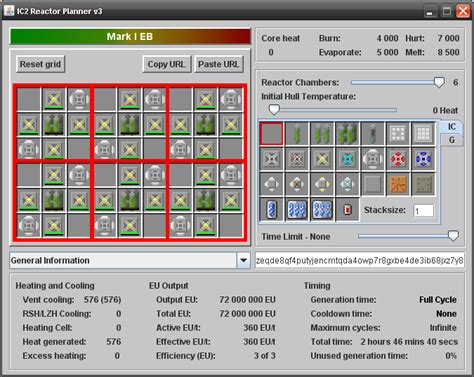Choose the cyan heat vent in palette

347,159
